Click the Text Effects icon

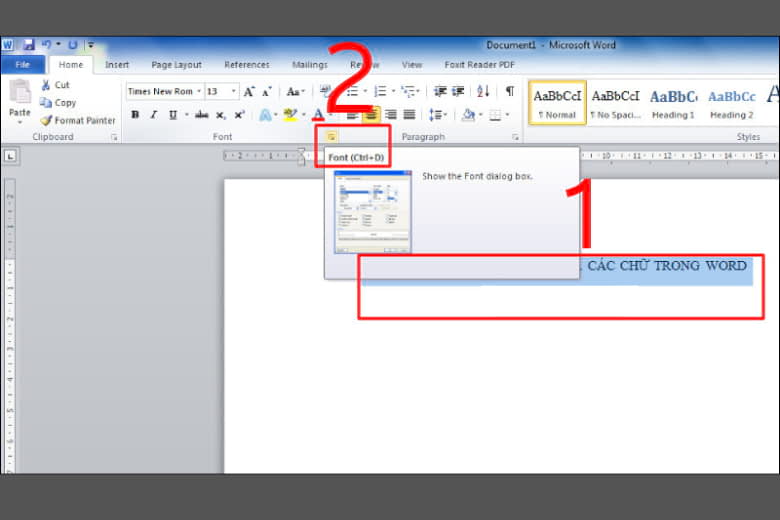pos(266,115)
